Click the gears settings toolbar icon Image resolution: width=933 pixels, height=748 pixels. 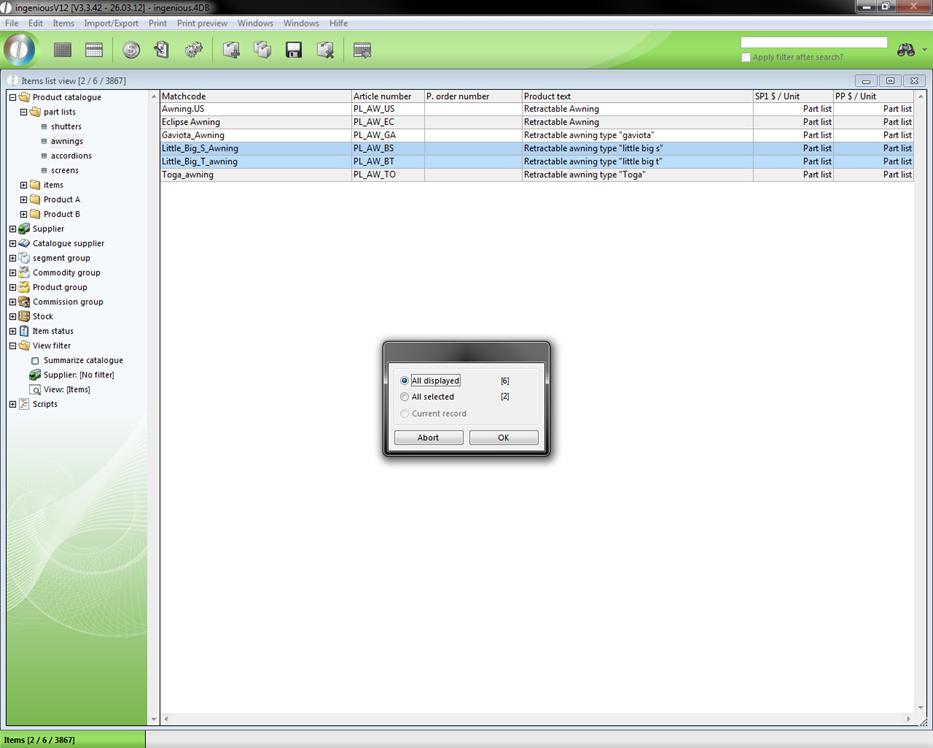(x=194, y=50)
